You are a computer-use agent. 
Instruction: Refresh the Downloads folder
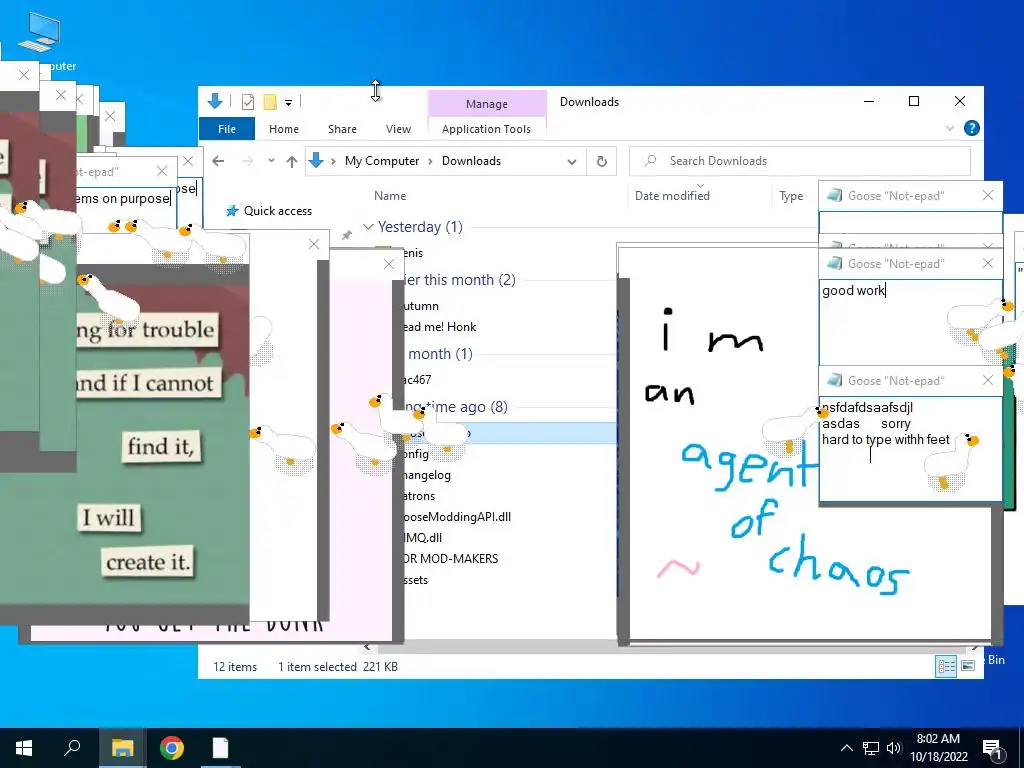[601, 161]
